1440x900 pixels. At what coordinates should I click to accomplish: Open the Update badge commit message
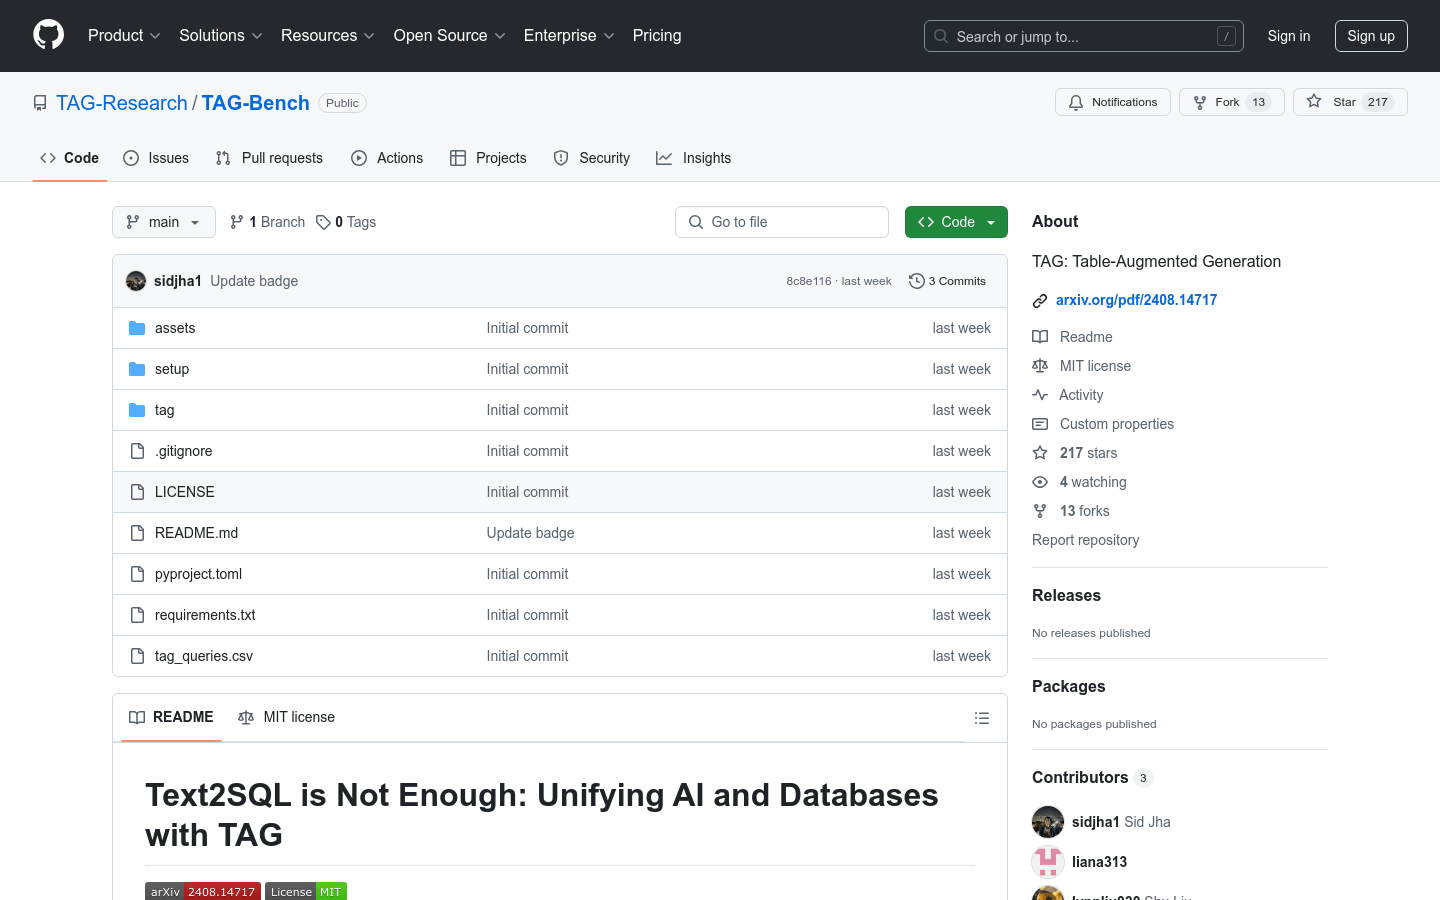(254, 281)
